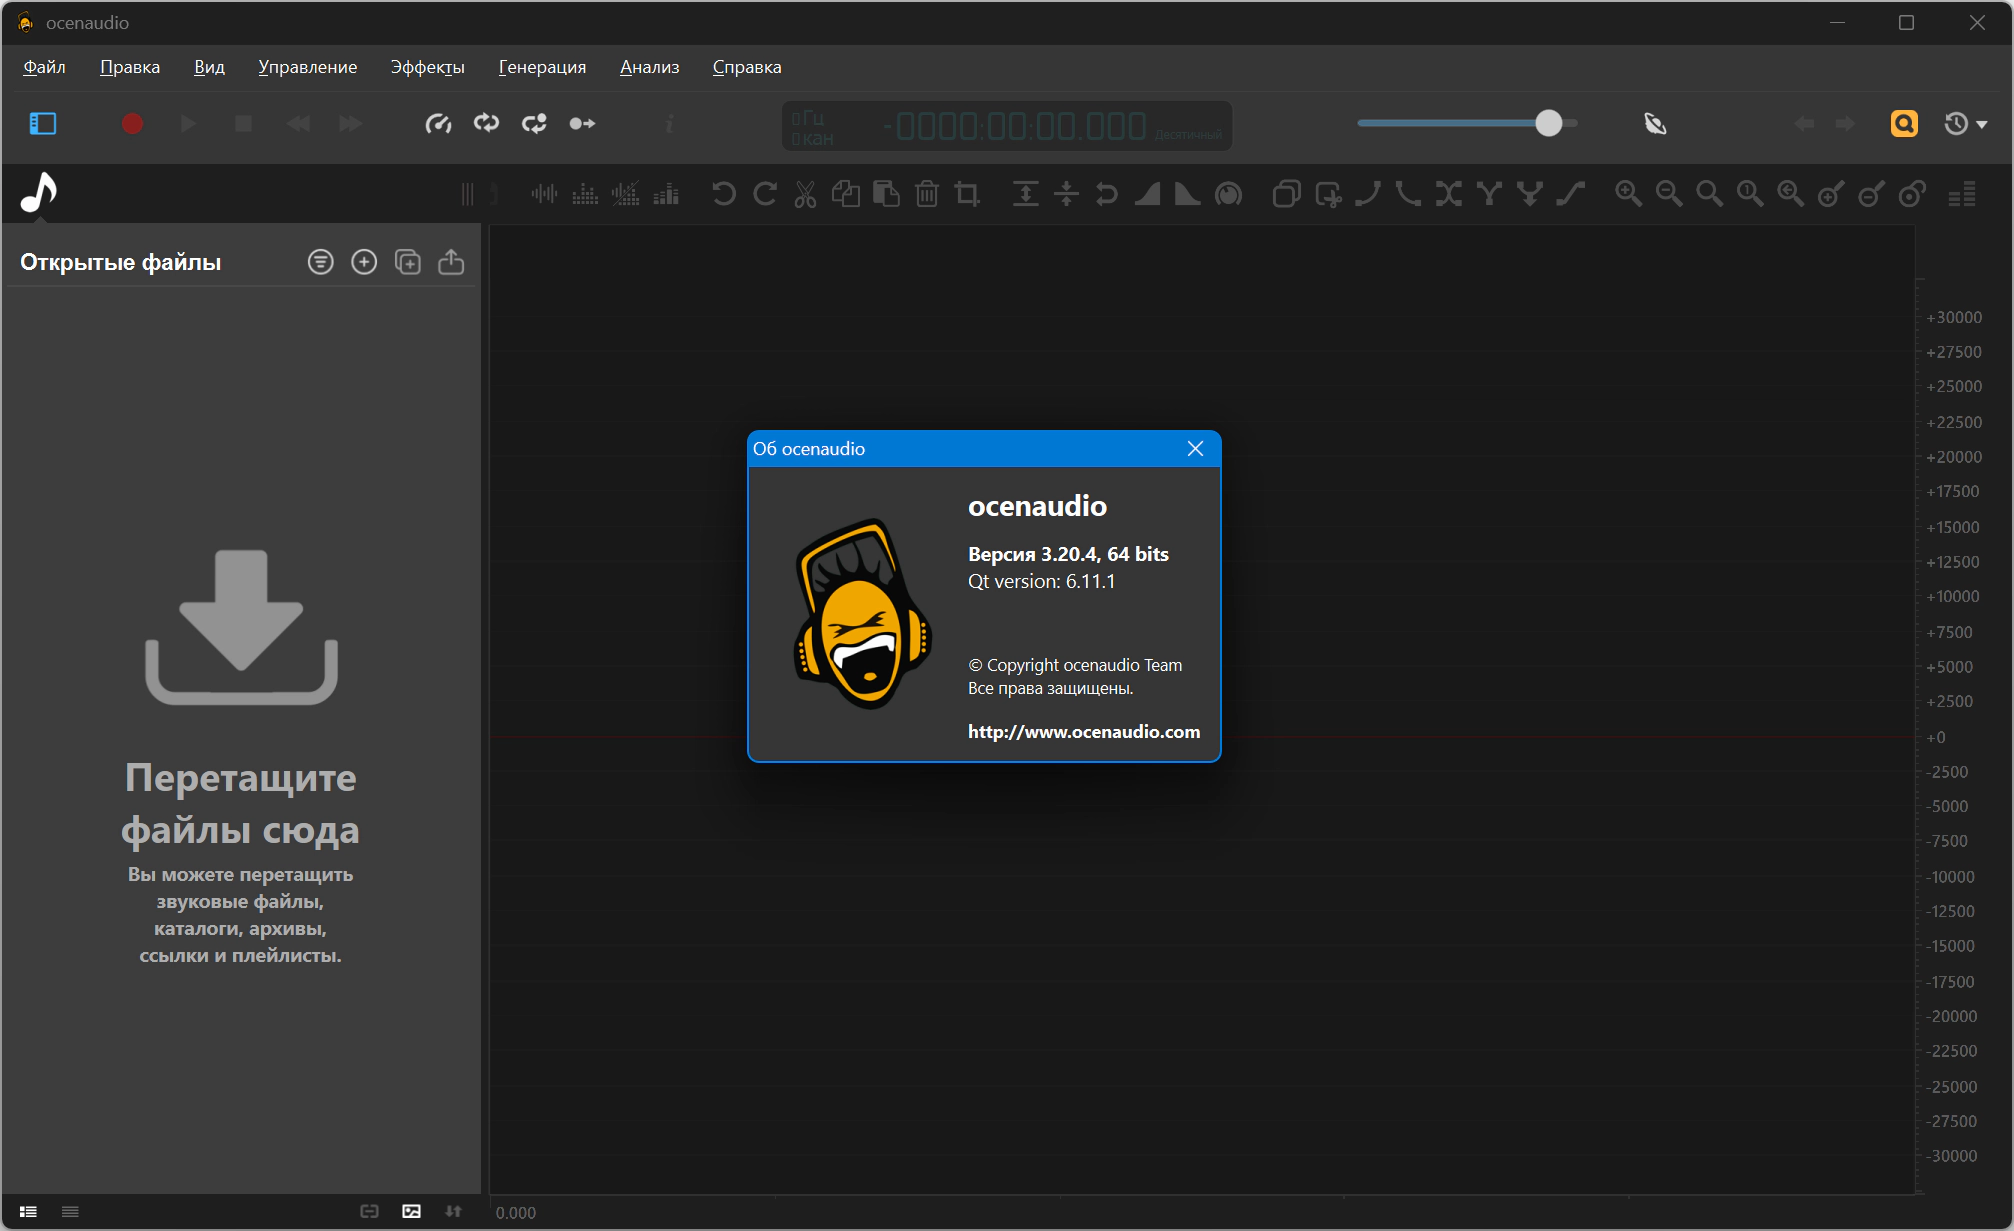Open the Эффекты menu
The height and width of the screenshot is (1231, 2014).
(428, 67)
